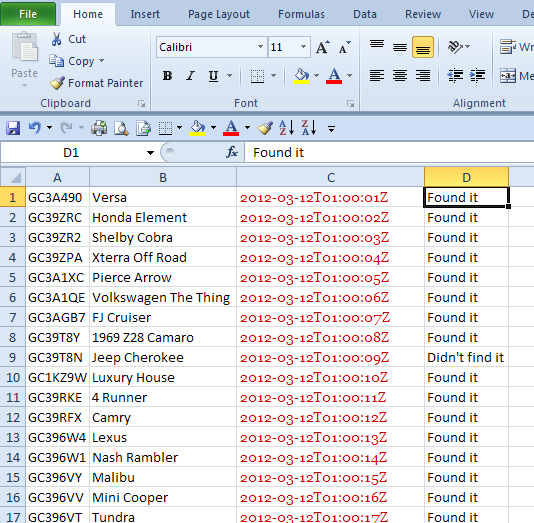Switch to the Insert tab

point(145,14)
